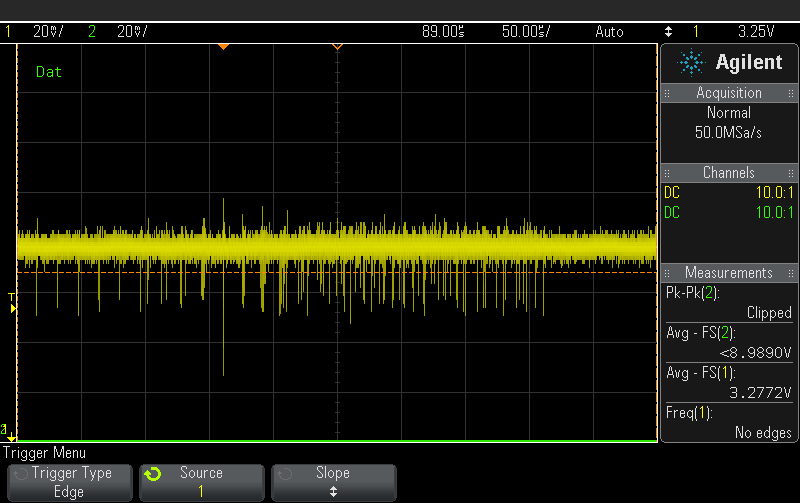Click the yellow DC coupling label
The image size is (800, 503).
click(672, 193)
